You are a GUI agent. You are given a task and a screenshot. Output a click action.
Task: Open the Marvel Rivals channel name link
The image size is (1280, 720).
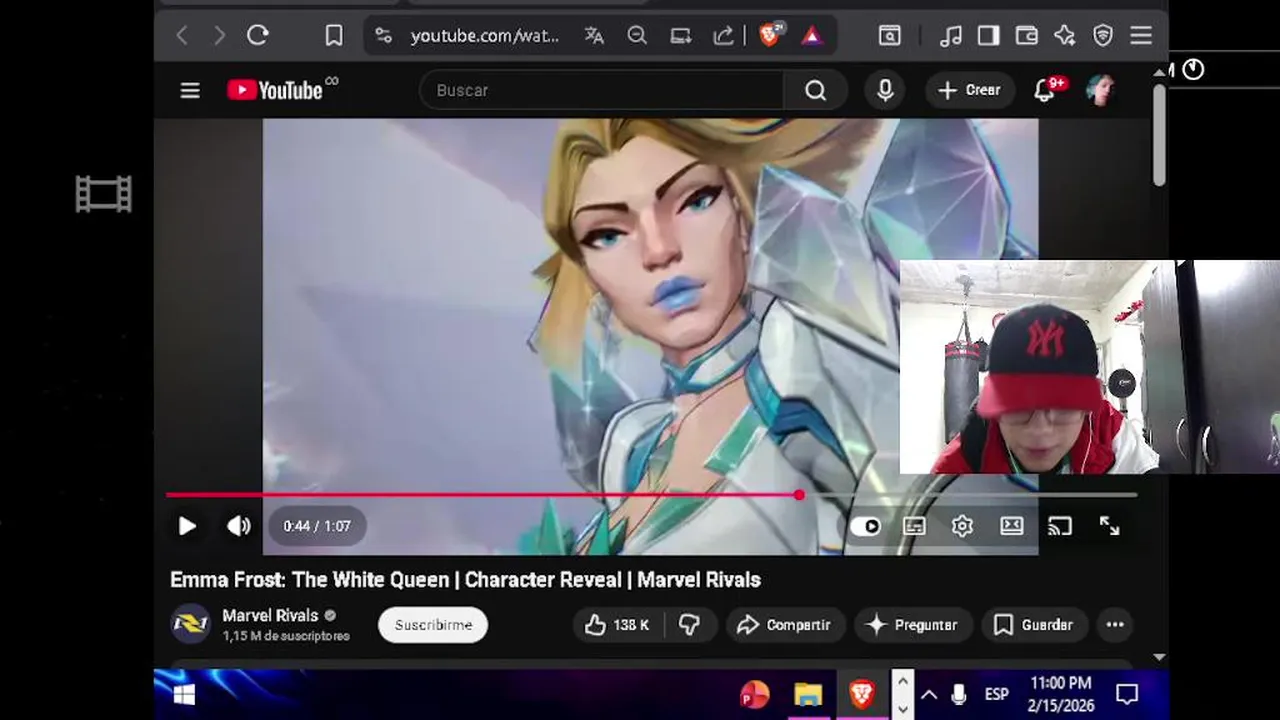(270, 616)
